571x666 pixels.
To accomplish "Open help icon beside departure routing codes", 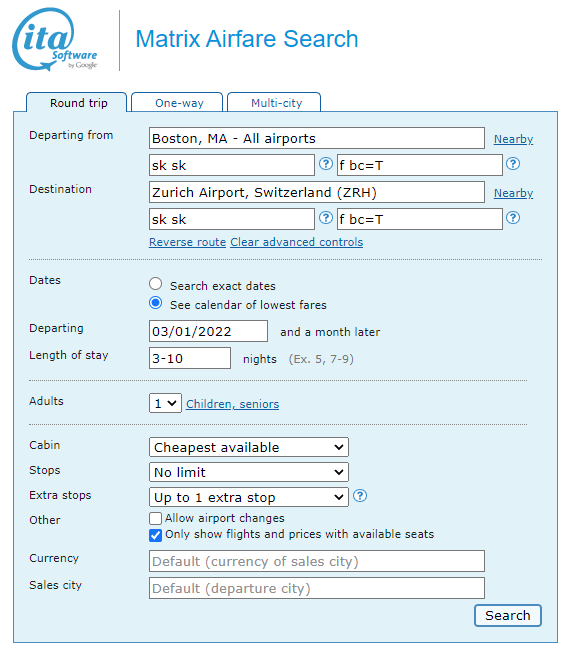I will [326, 164].
